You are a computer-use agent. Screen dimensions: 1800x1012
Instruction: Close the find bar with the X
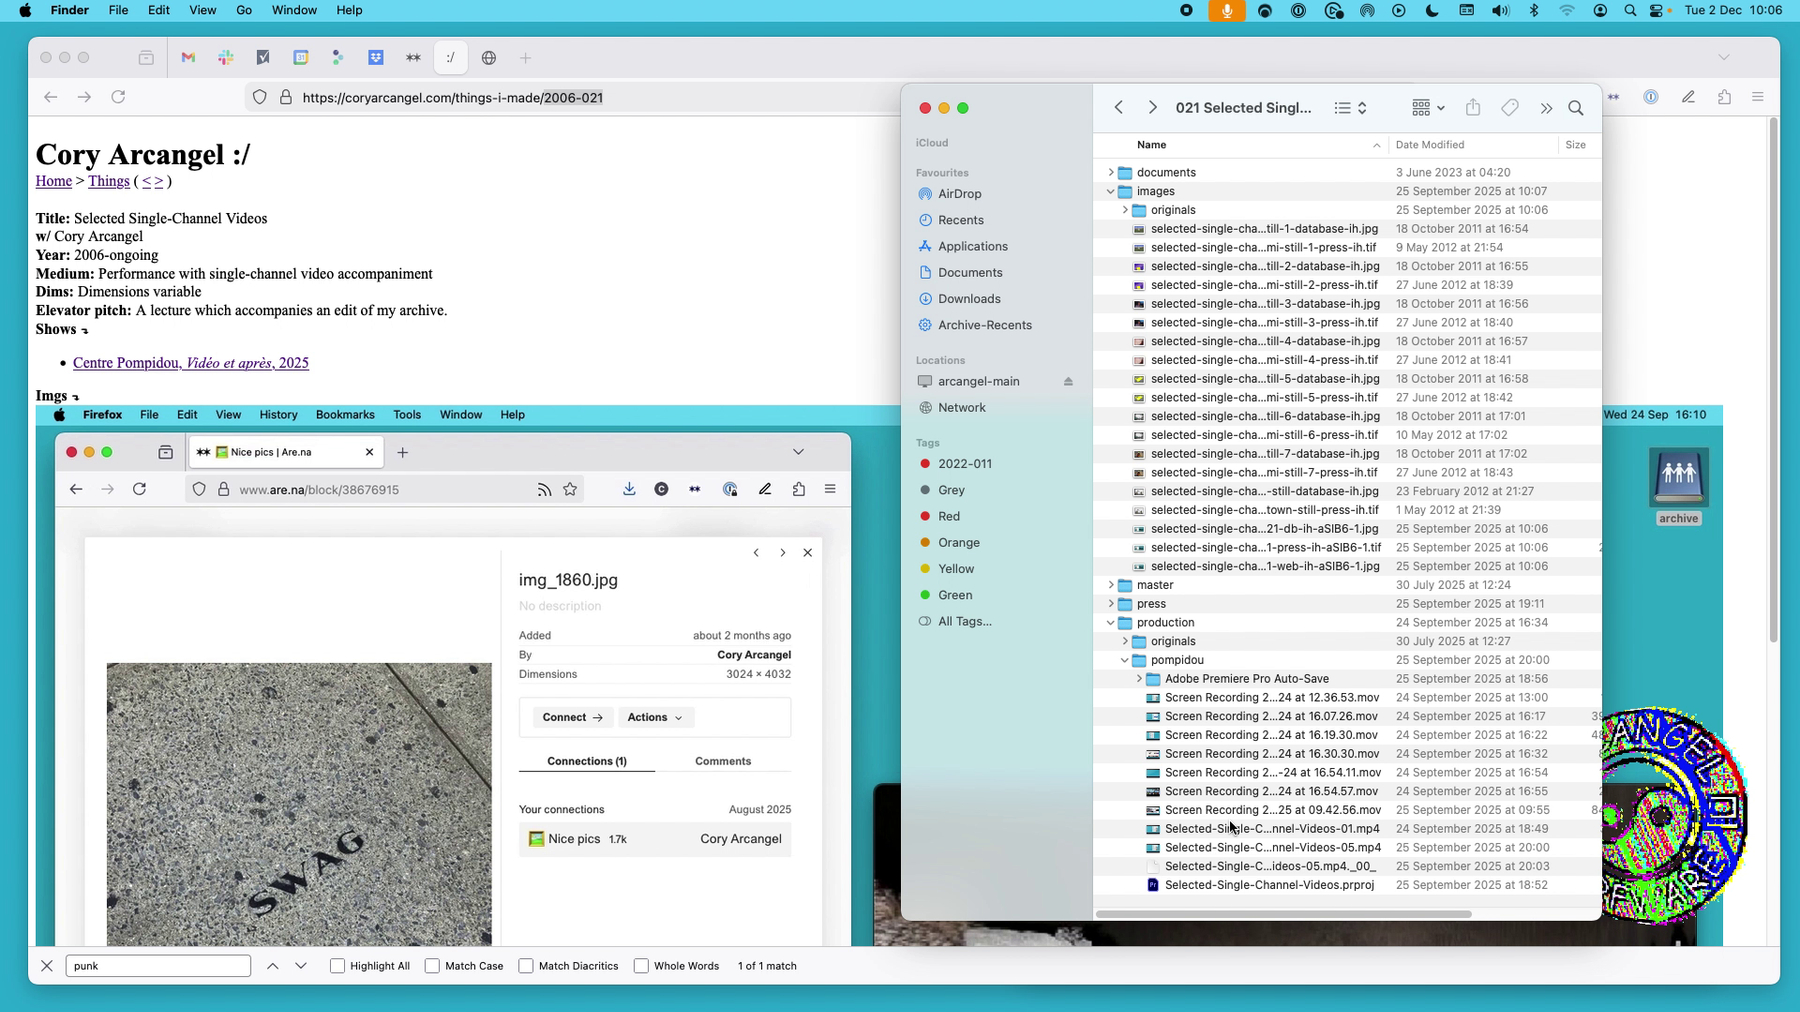click(x=46, y=966)
